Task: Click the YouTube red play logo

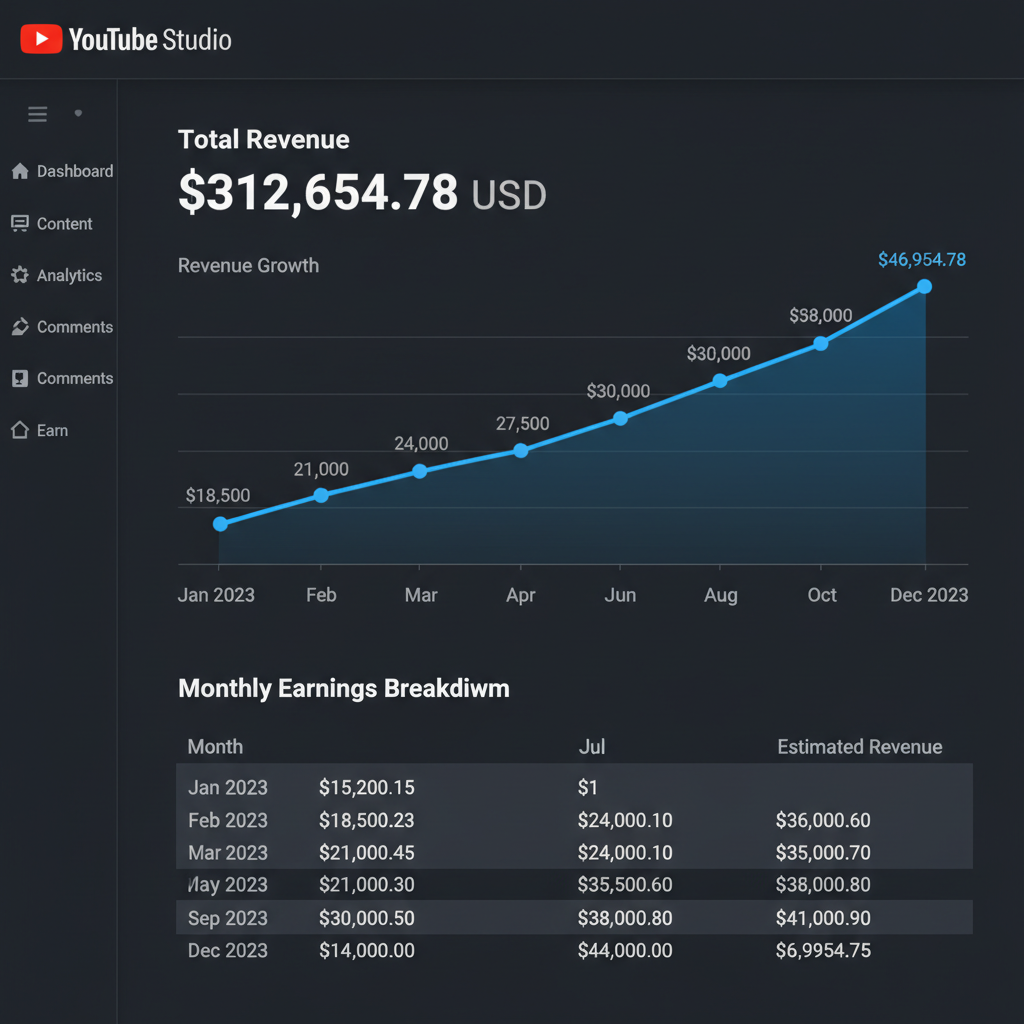Action: click(x=41, y=39)
